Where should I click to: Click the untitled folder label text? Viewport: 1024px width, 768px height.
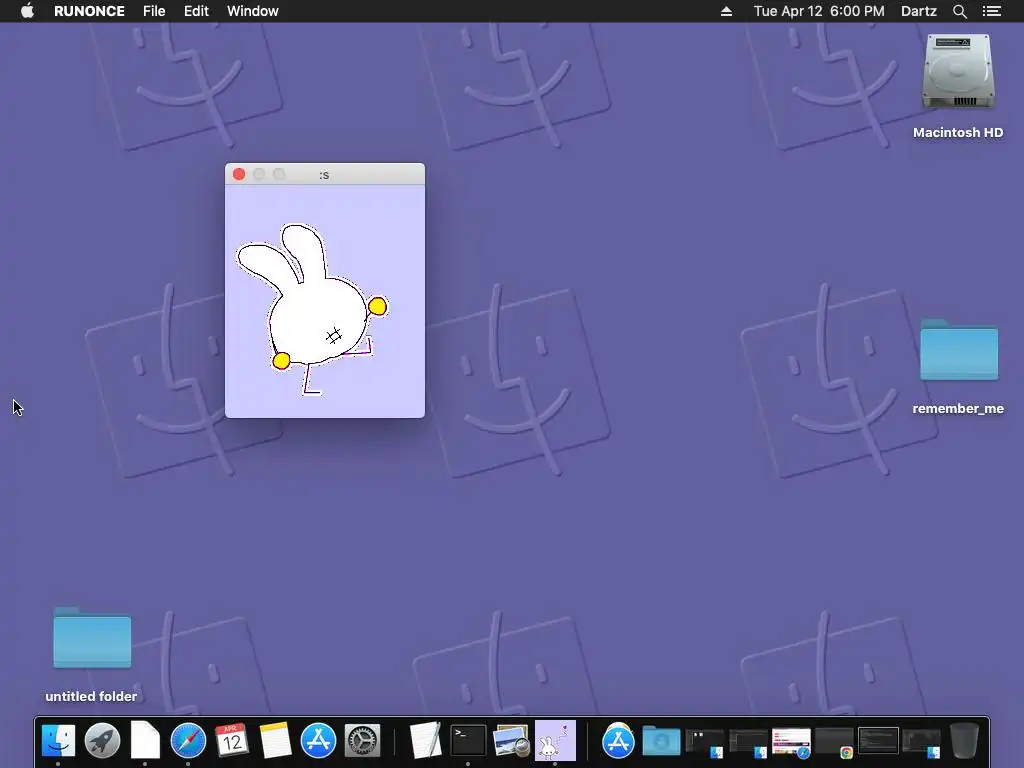(x=91, y=696)
